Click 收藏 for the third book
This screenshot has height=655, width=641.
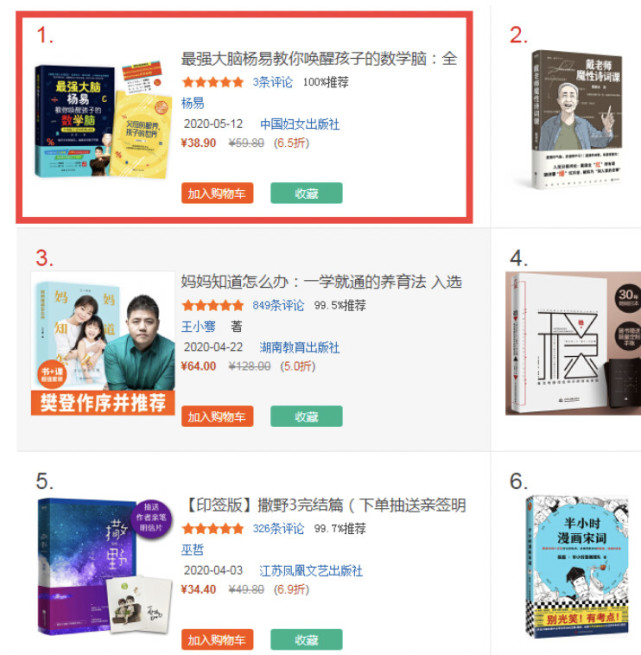pos(306,416)
